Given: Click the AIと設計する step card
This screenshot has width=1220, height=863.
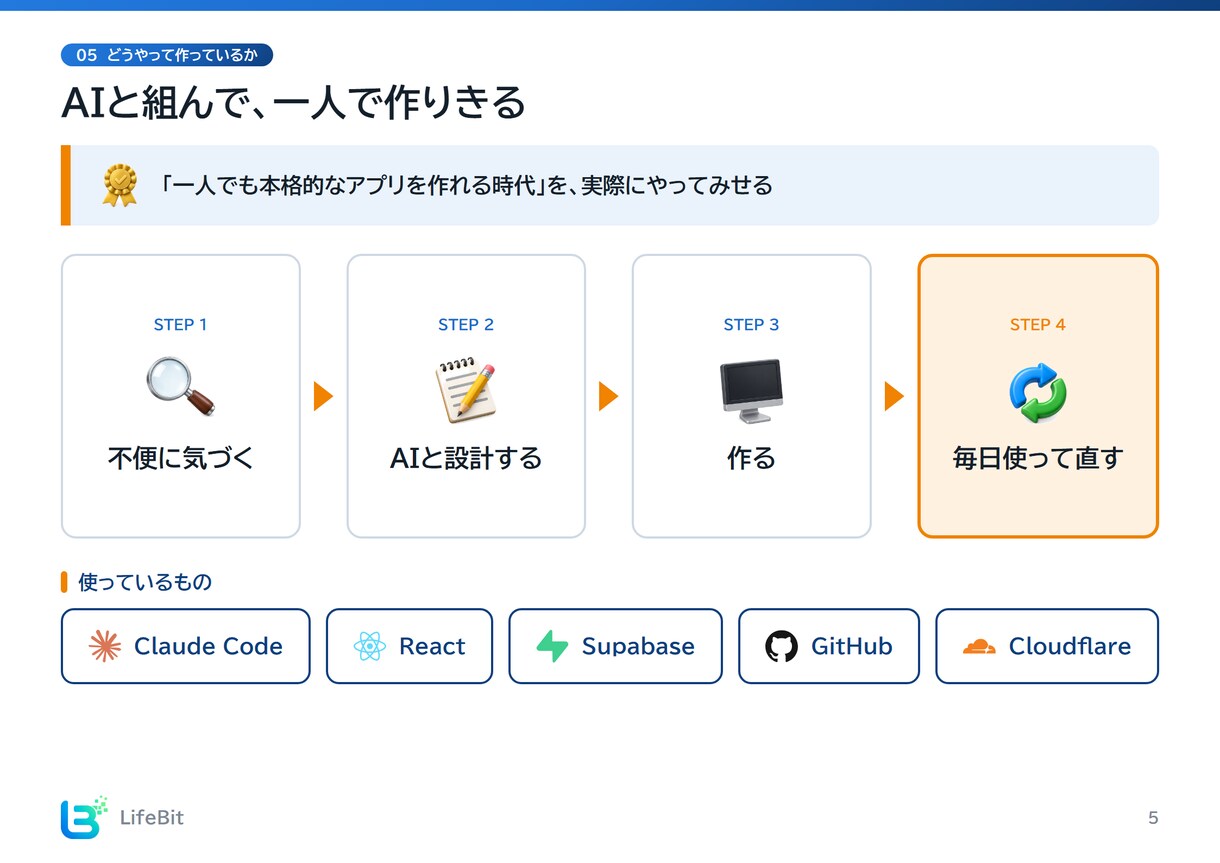Looking at the screenshot, I should [x=466, y=396].
